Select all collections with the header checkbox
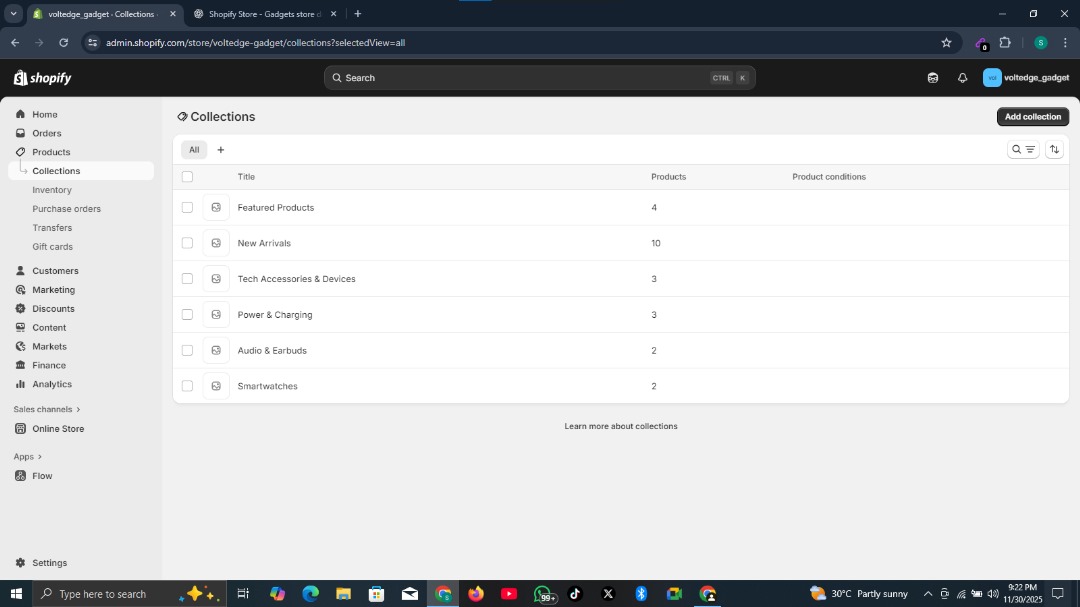 187,176
